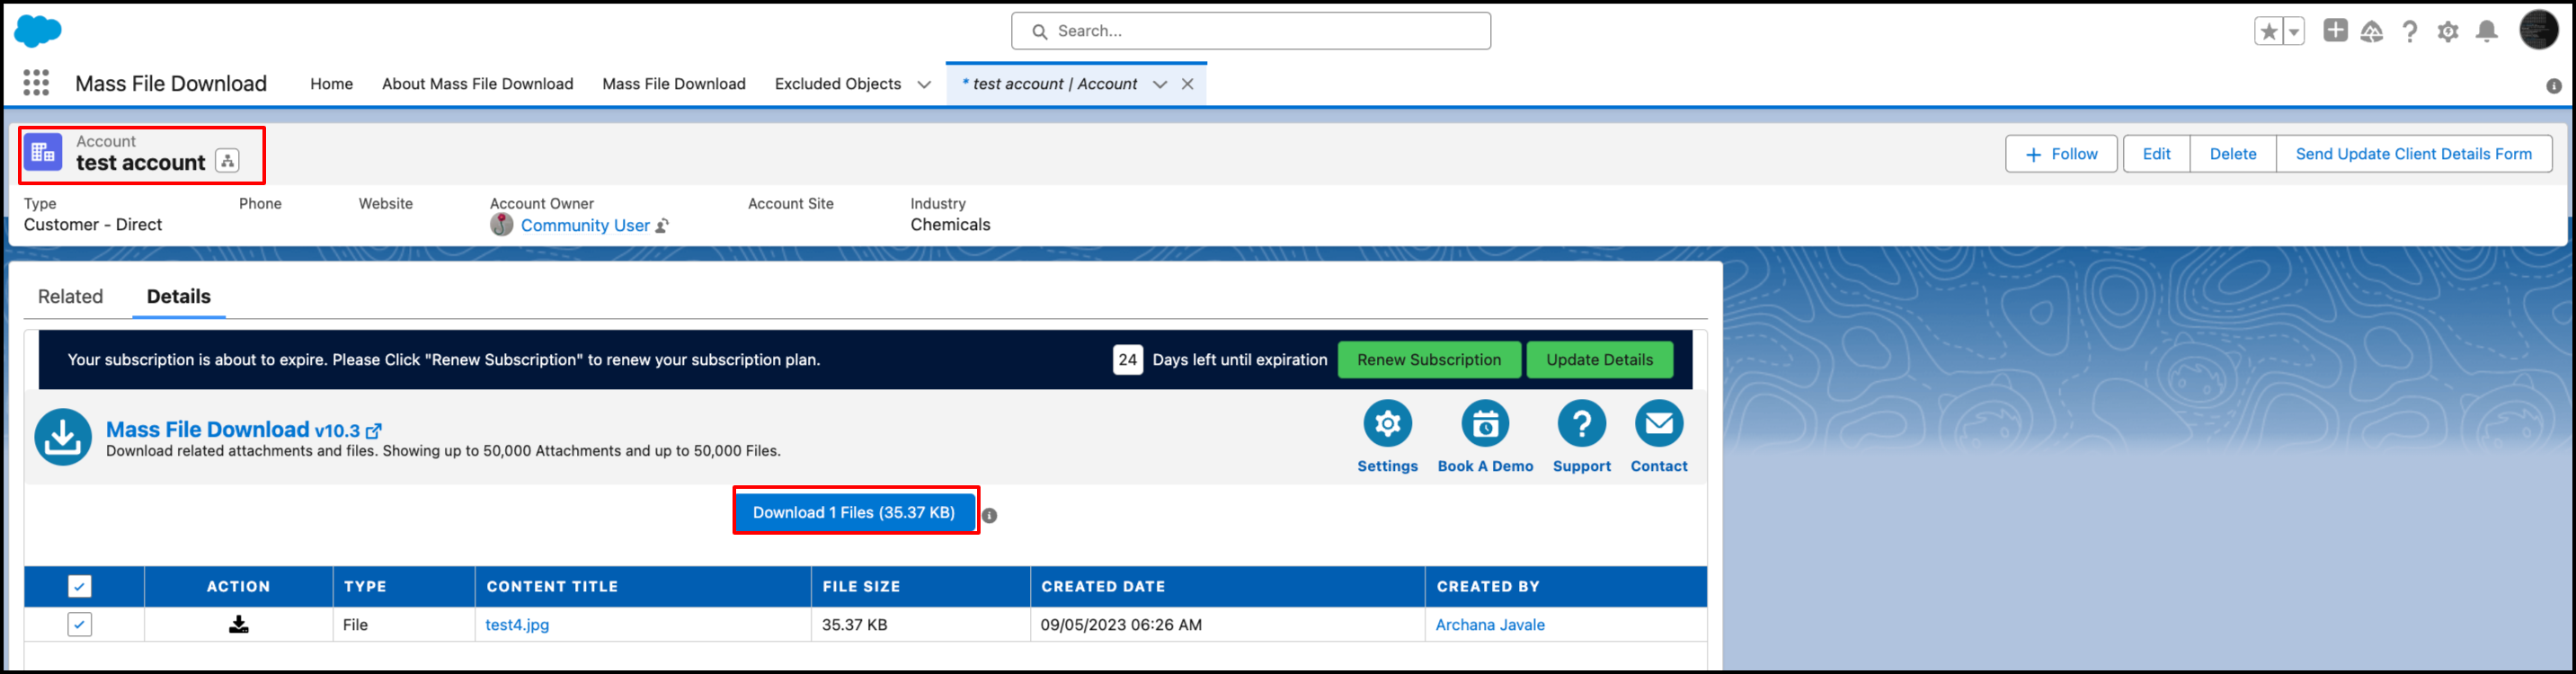Open the favorites list dropdown arrow
This screenshot has width=2576, height=674.
coord(2294,32)
